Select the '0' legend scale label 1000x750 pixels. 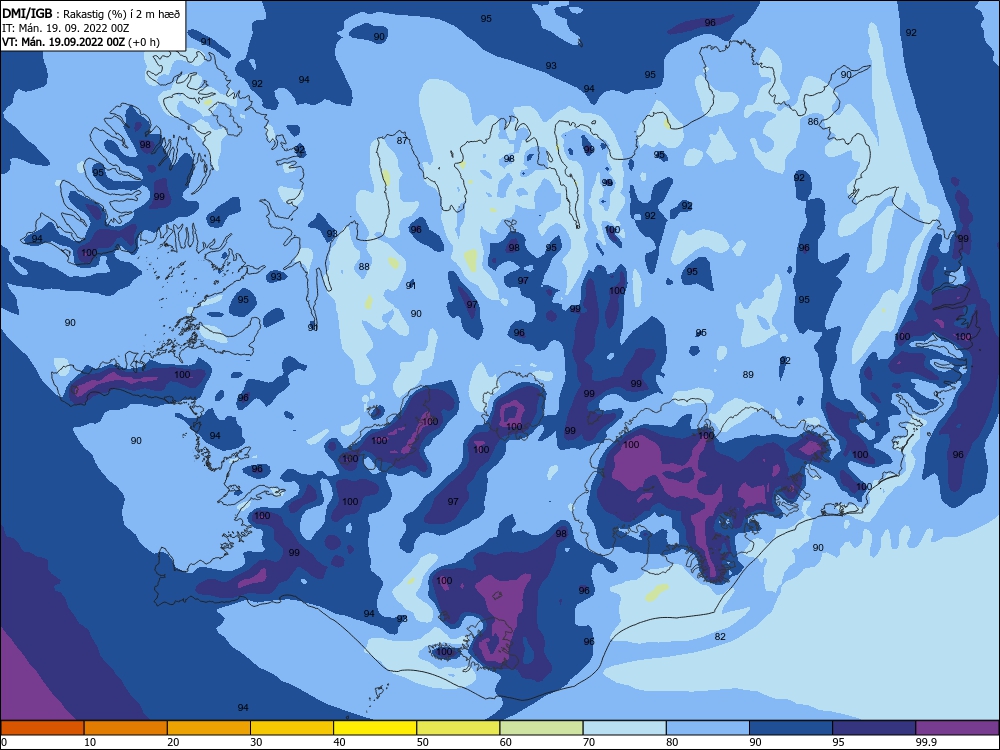pyautogui.click(x=4, y=742)
